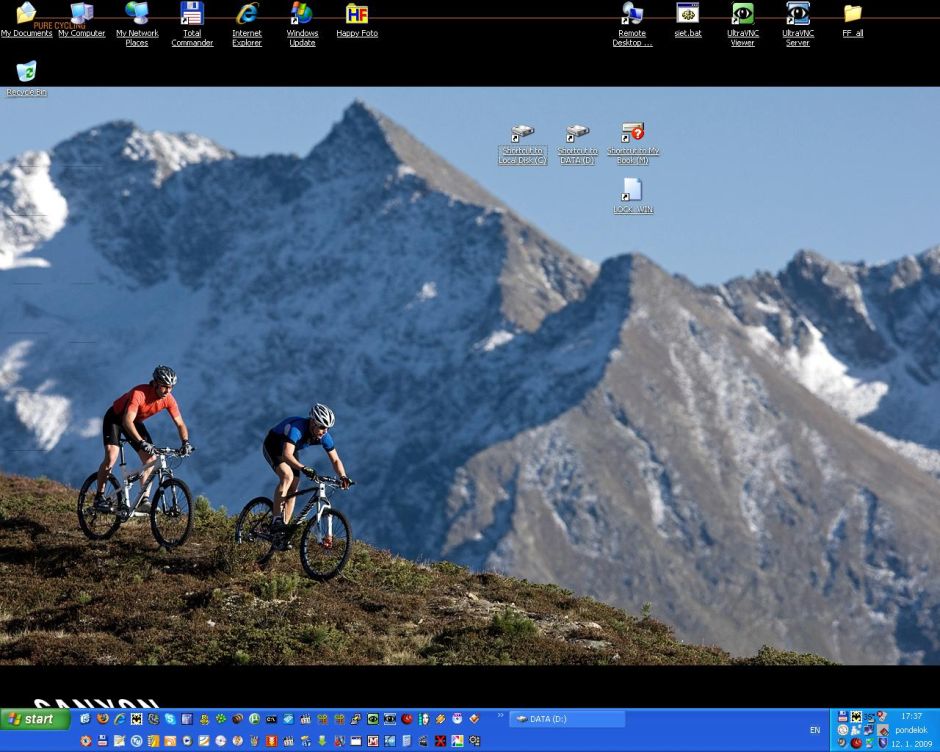This screenshot has width=940, height=752.
Task: Open the LOCK_WIN file icon
Action: pos(632,190)
